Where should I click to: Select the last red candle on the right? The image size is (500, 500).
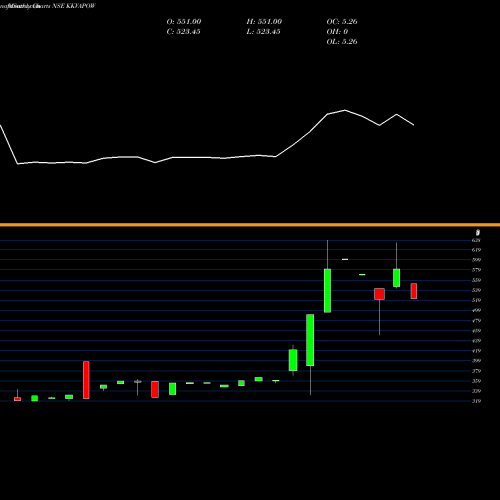click(x=414, y=291)
